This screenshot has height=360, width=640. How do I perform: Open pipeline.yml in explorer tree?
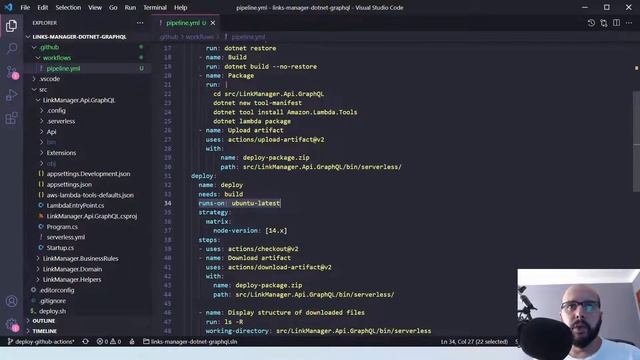point(63,69)
